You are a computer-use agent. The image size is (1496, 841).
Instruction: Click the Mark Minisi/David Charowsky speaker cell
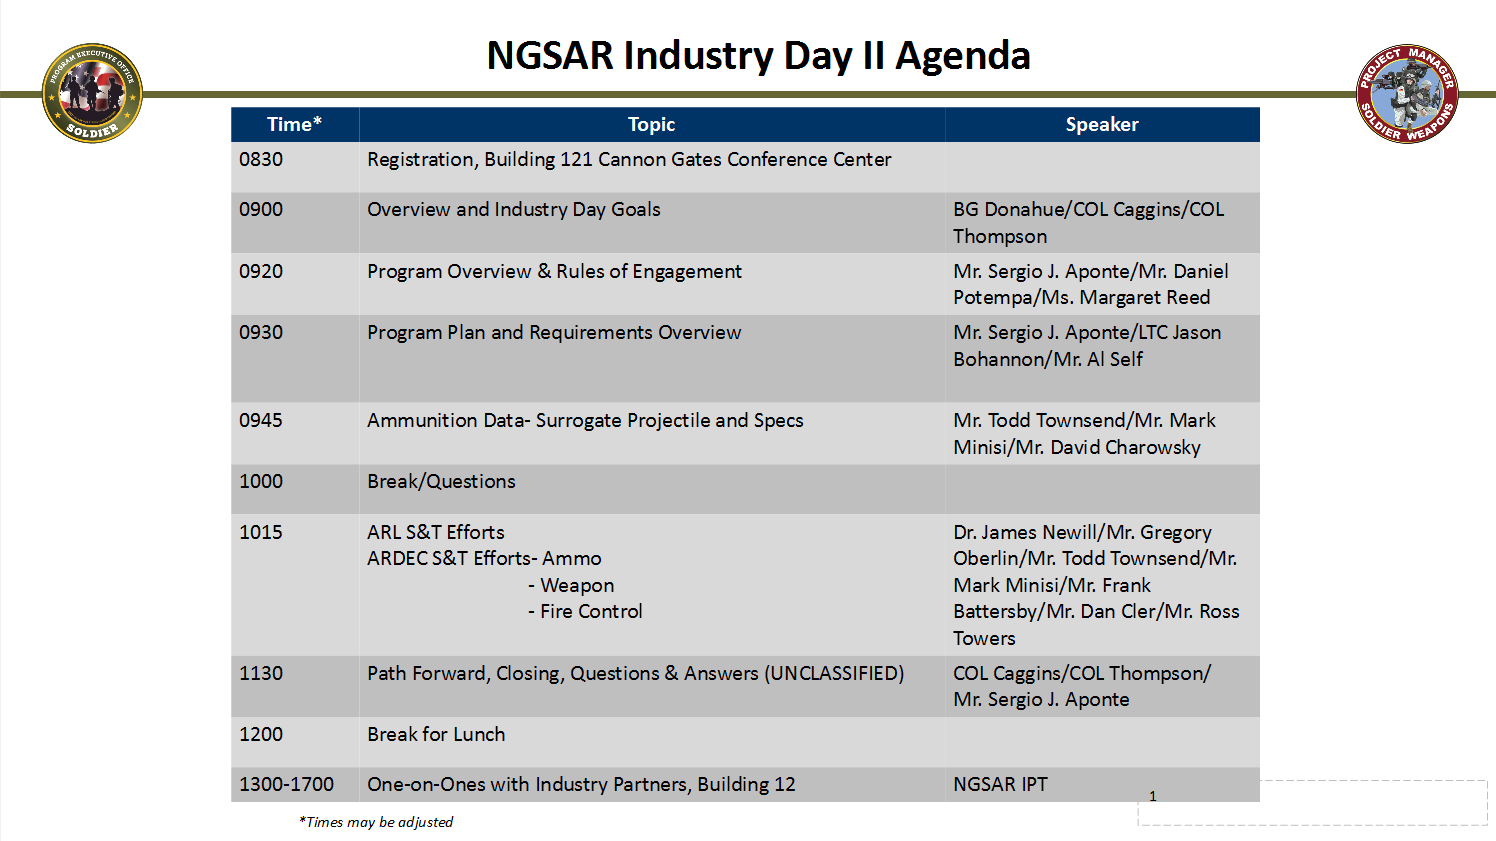pos(1102,433)
